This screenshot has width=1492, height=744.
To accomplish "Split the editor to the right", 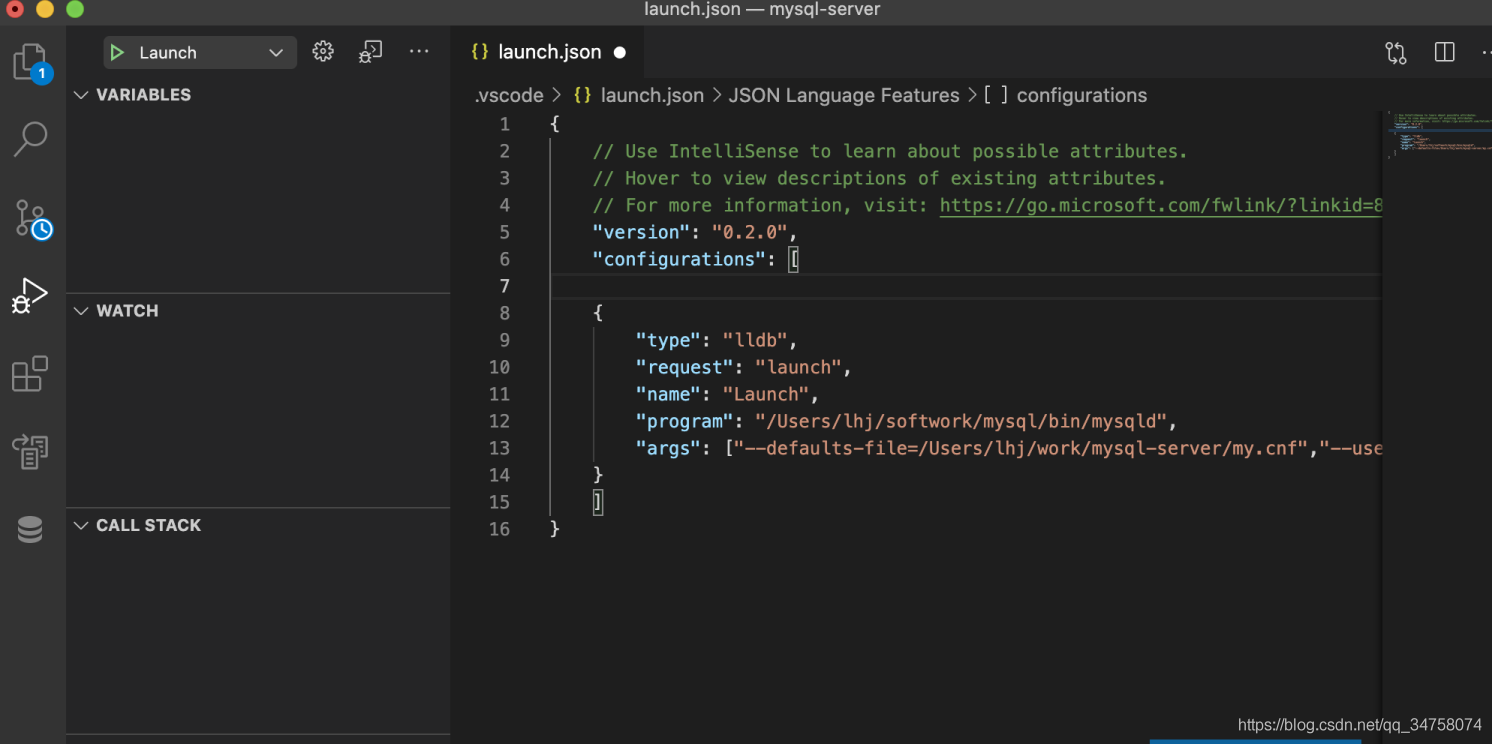I will click(1444, 52).
